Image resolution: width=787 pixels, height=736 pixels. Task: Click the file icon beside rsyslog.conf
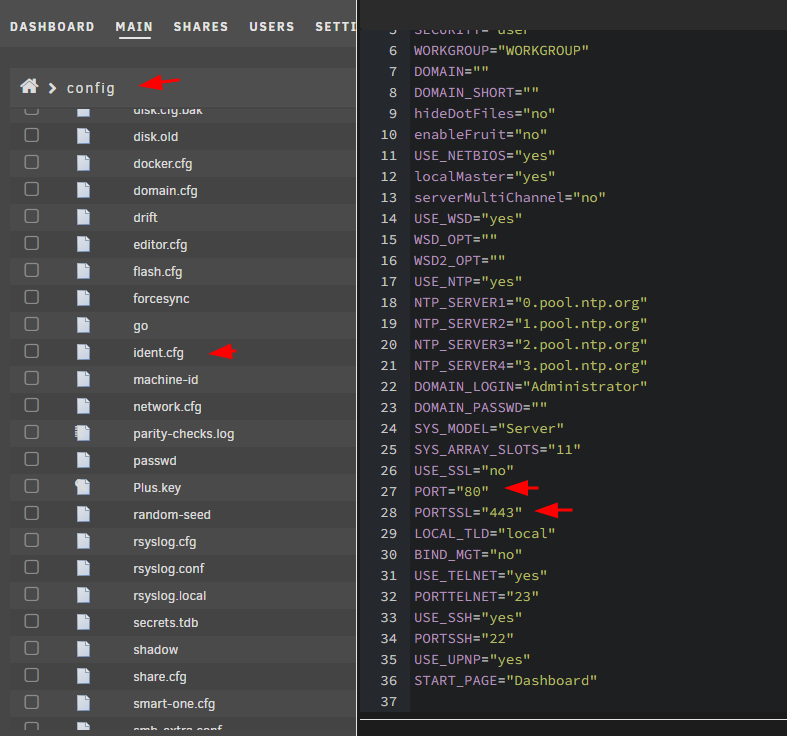83,568
